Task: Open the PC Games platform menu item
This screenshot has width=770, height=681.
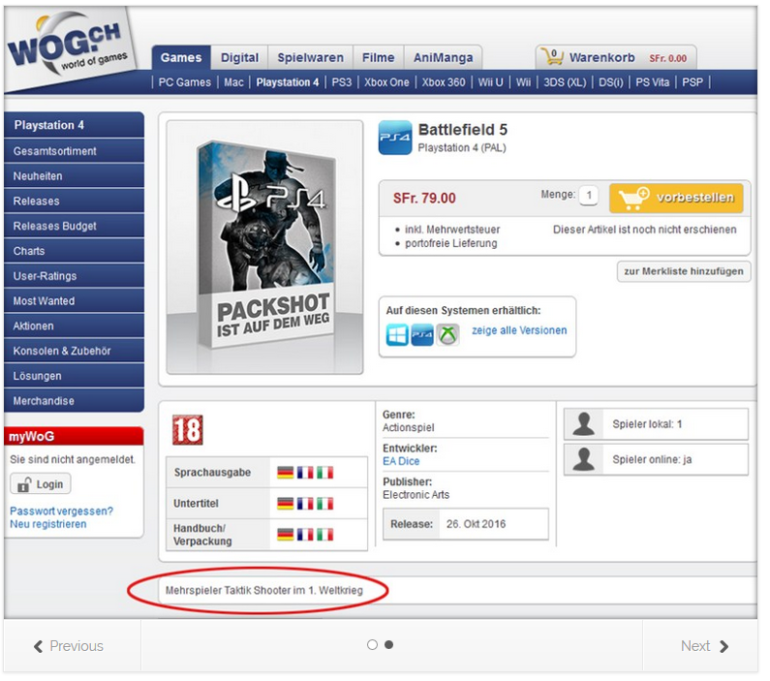Action: [x=185, y=82]
